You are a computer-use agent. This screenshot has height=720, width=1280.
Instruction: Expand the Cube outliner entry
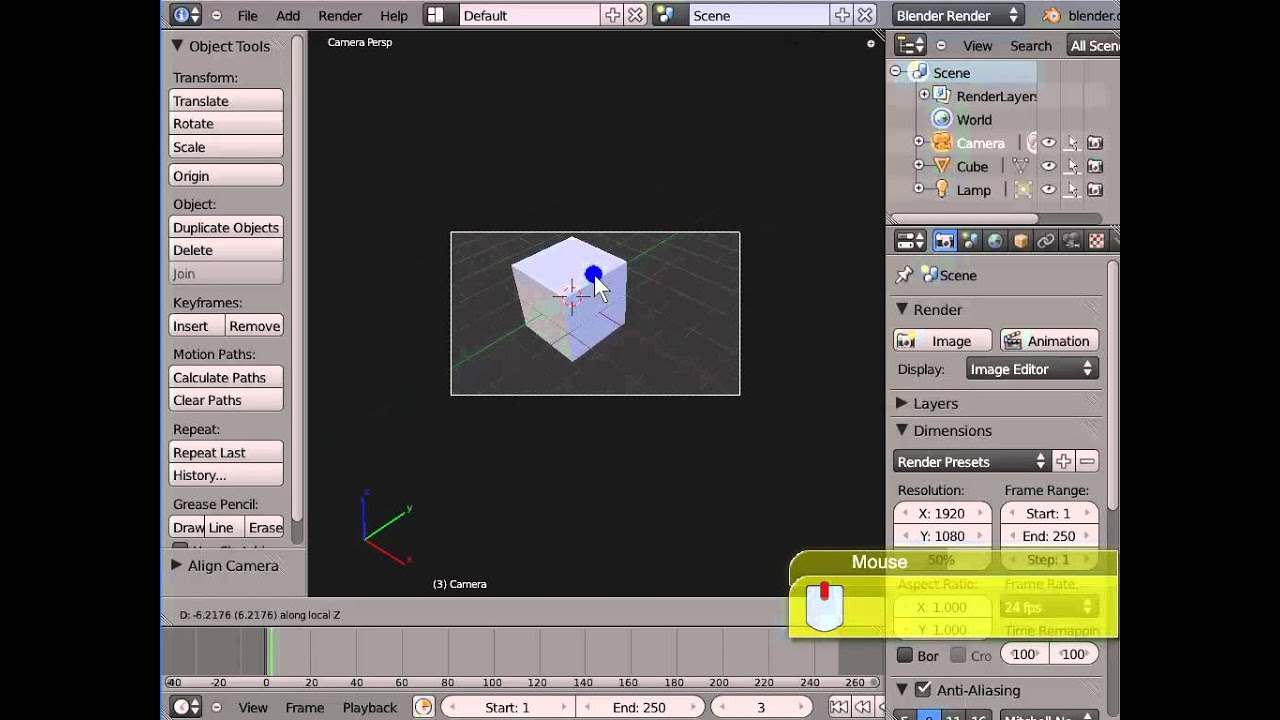tap(919, 165)
